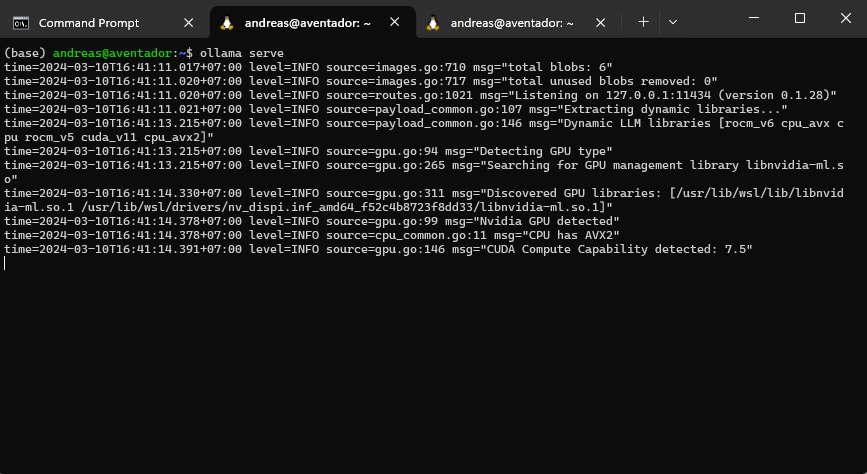Click 'source=cpu_common.go:11' text
This screenshot has width=867, height=474.
pyautogui.click(x=406, y=235)
